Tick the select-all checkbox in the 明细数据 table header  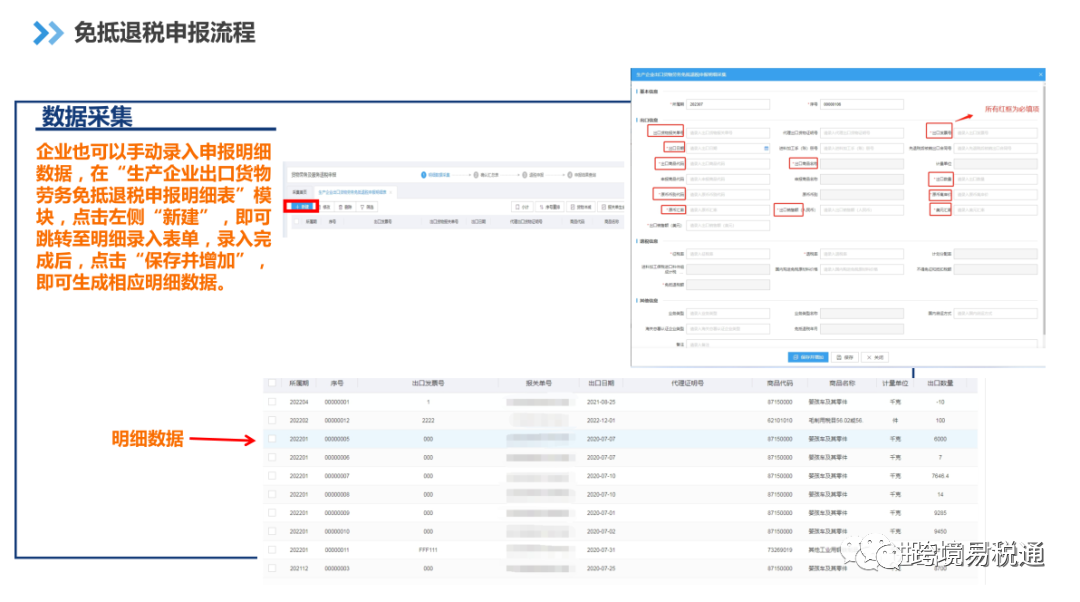click(x=272, y=383)
